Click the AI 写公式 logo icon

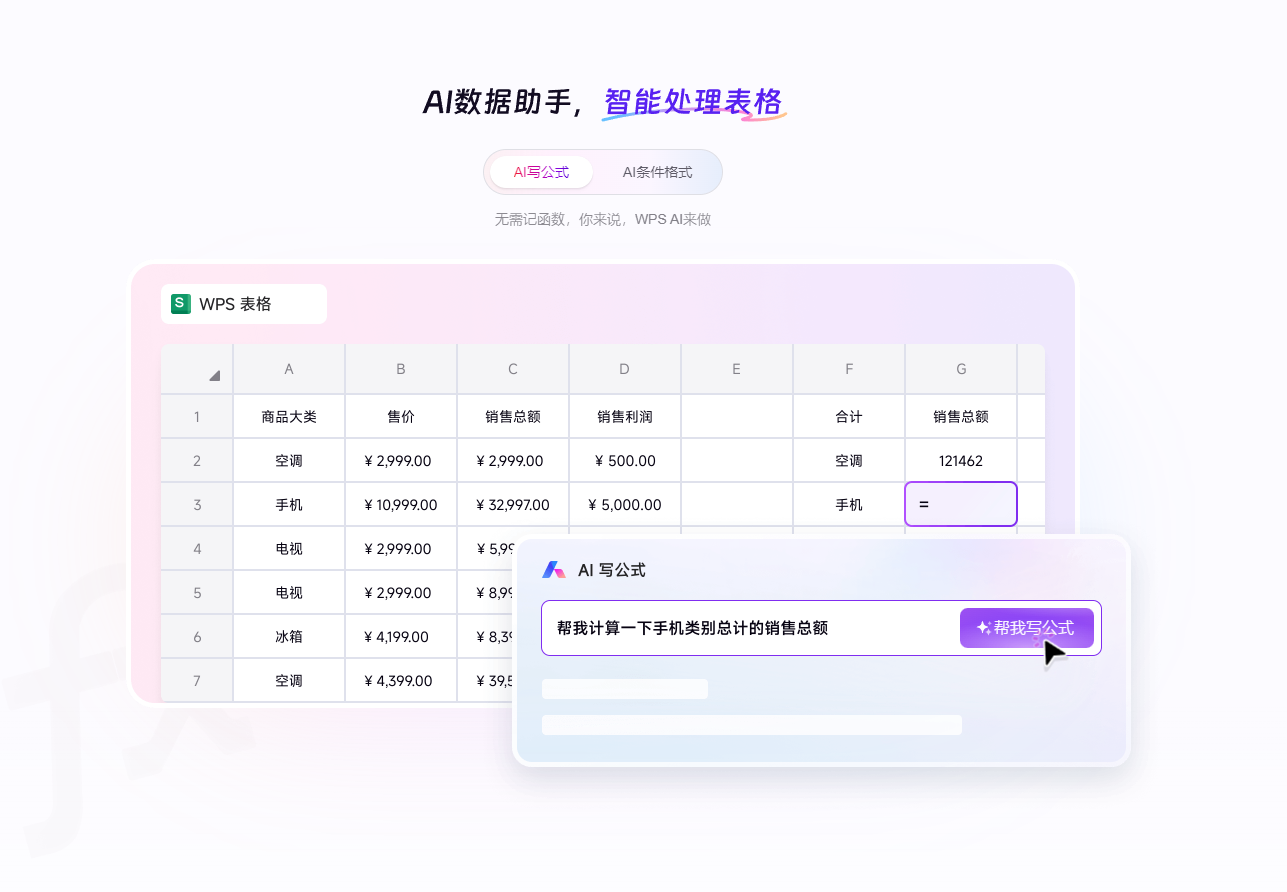click(554, 570)
